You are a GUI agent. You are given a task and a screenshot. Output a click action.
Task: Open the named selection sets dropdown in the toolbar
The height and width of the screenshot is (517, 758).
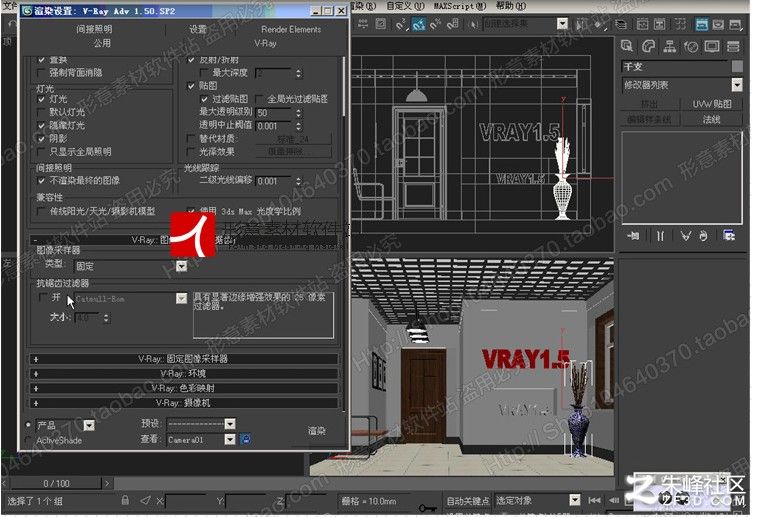(x=562, y=24)
